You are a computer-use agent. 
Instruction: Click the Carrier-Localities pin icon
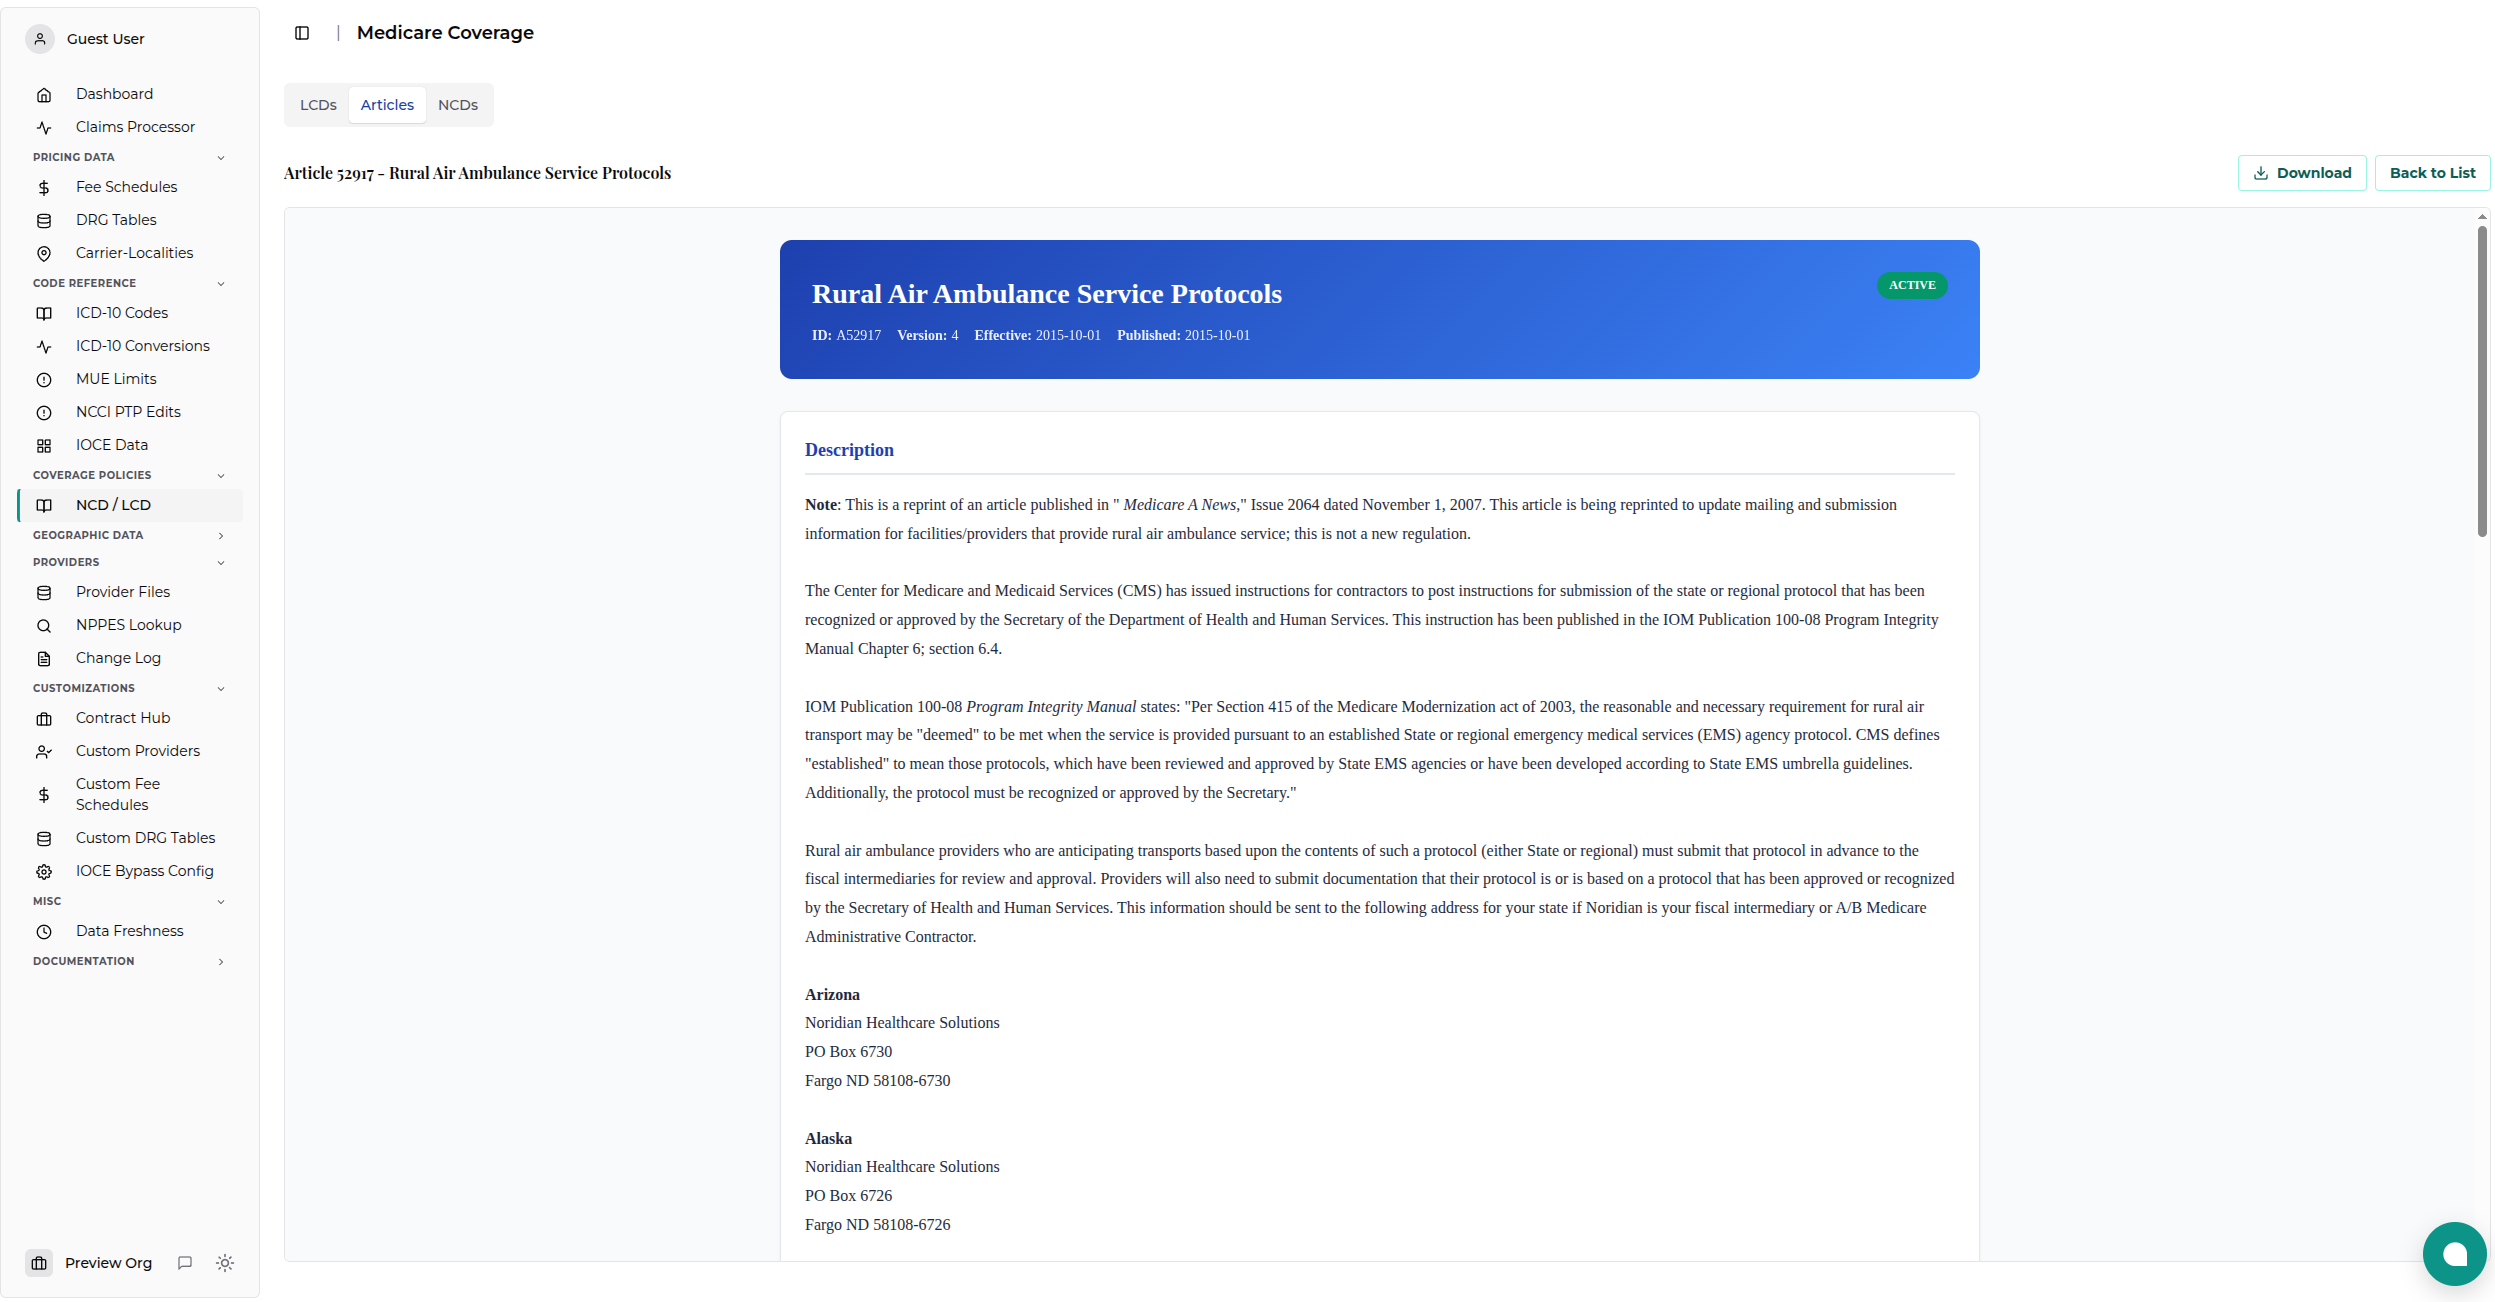point(44,254)
